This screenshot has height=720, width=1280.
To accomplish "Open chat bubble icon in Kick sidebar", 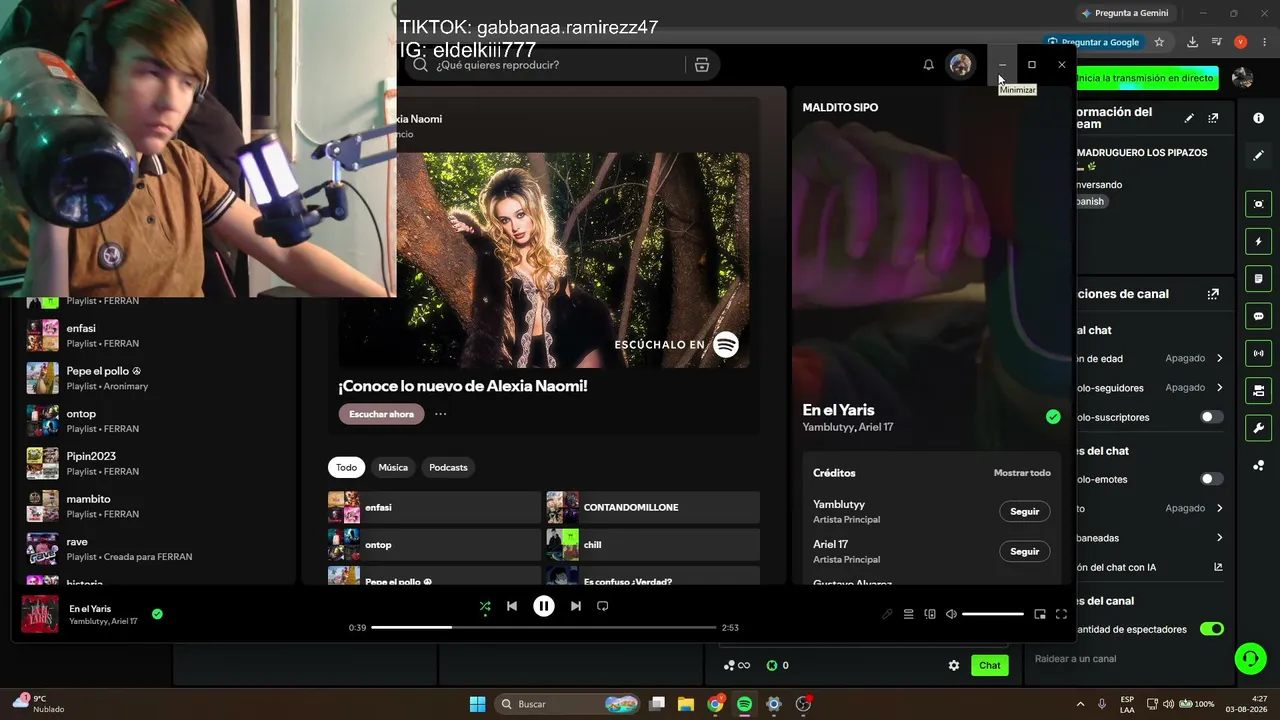I will tap(1259, 316).
